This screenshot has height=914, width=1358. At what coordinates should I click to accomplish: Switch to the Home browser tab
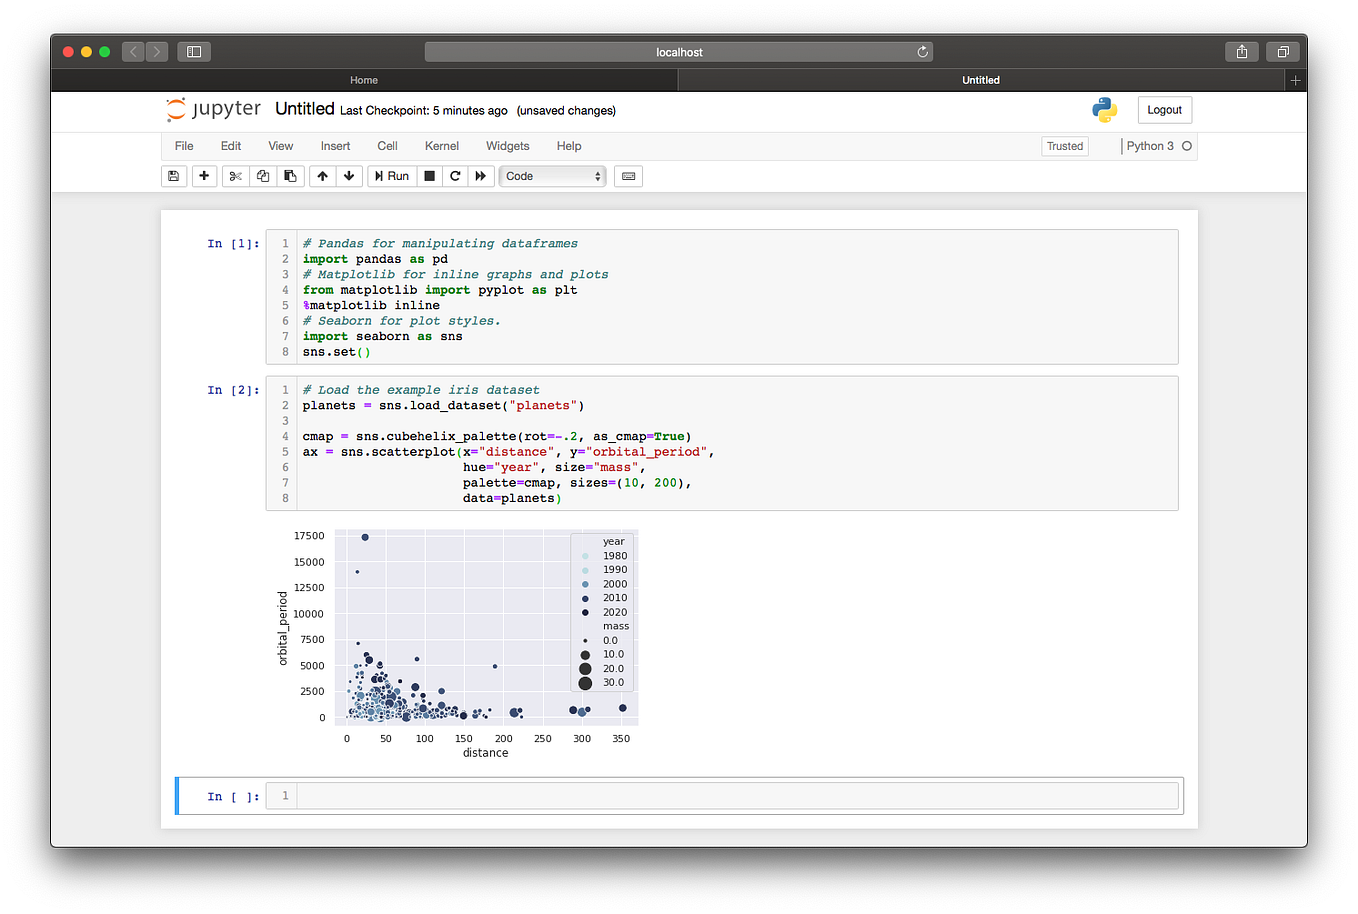(x=363, y=80)
